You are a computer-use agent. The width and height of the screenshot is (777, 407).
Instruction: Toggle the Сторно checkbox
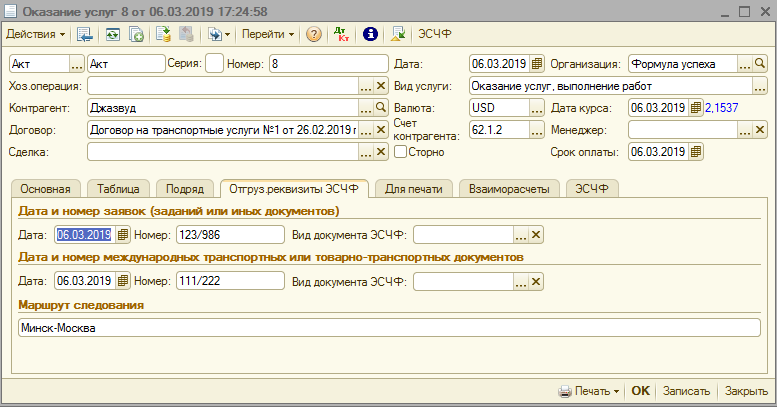pos(400,152)
